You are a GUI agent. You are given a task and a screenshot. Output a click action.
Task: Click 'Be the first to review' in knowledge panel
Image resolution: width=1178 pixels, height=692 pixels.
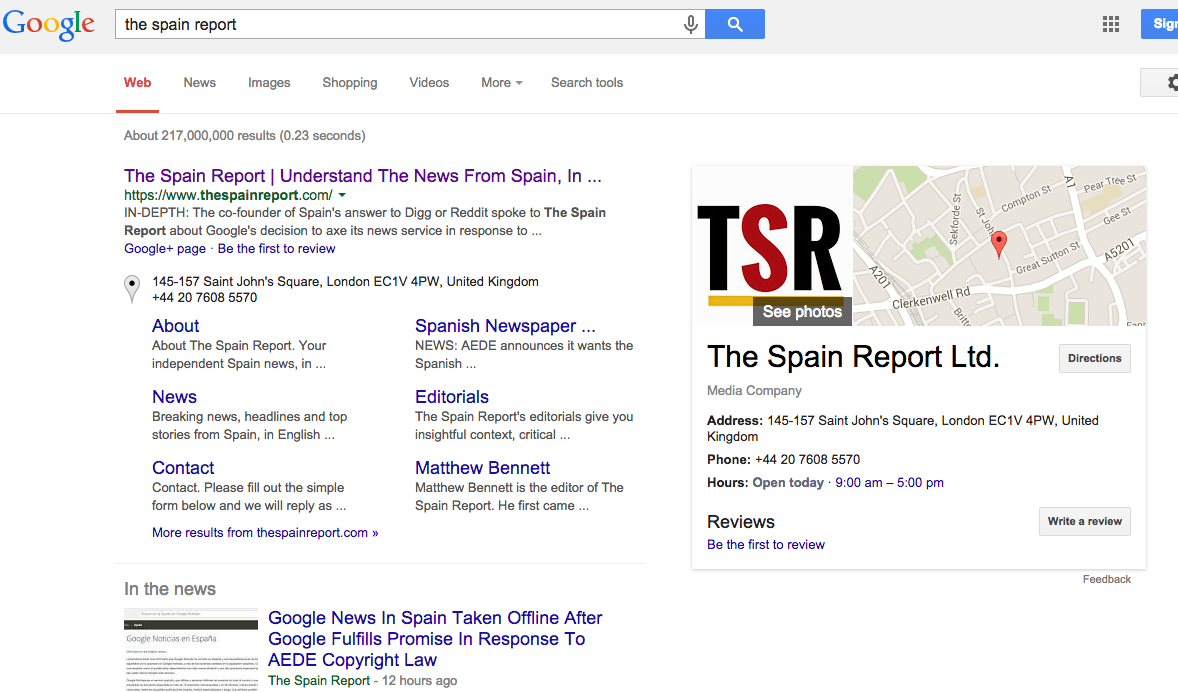[766, 545]
